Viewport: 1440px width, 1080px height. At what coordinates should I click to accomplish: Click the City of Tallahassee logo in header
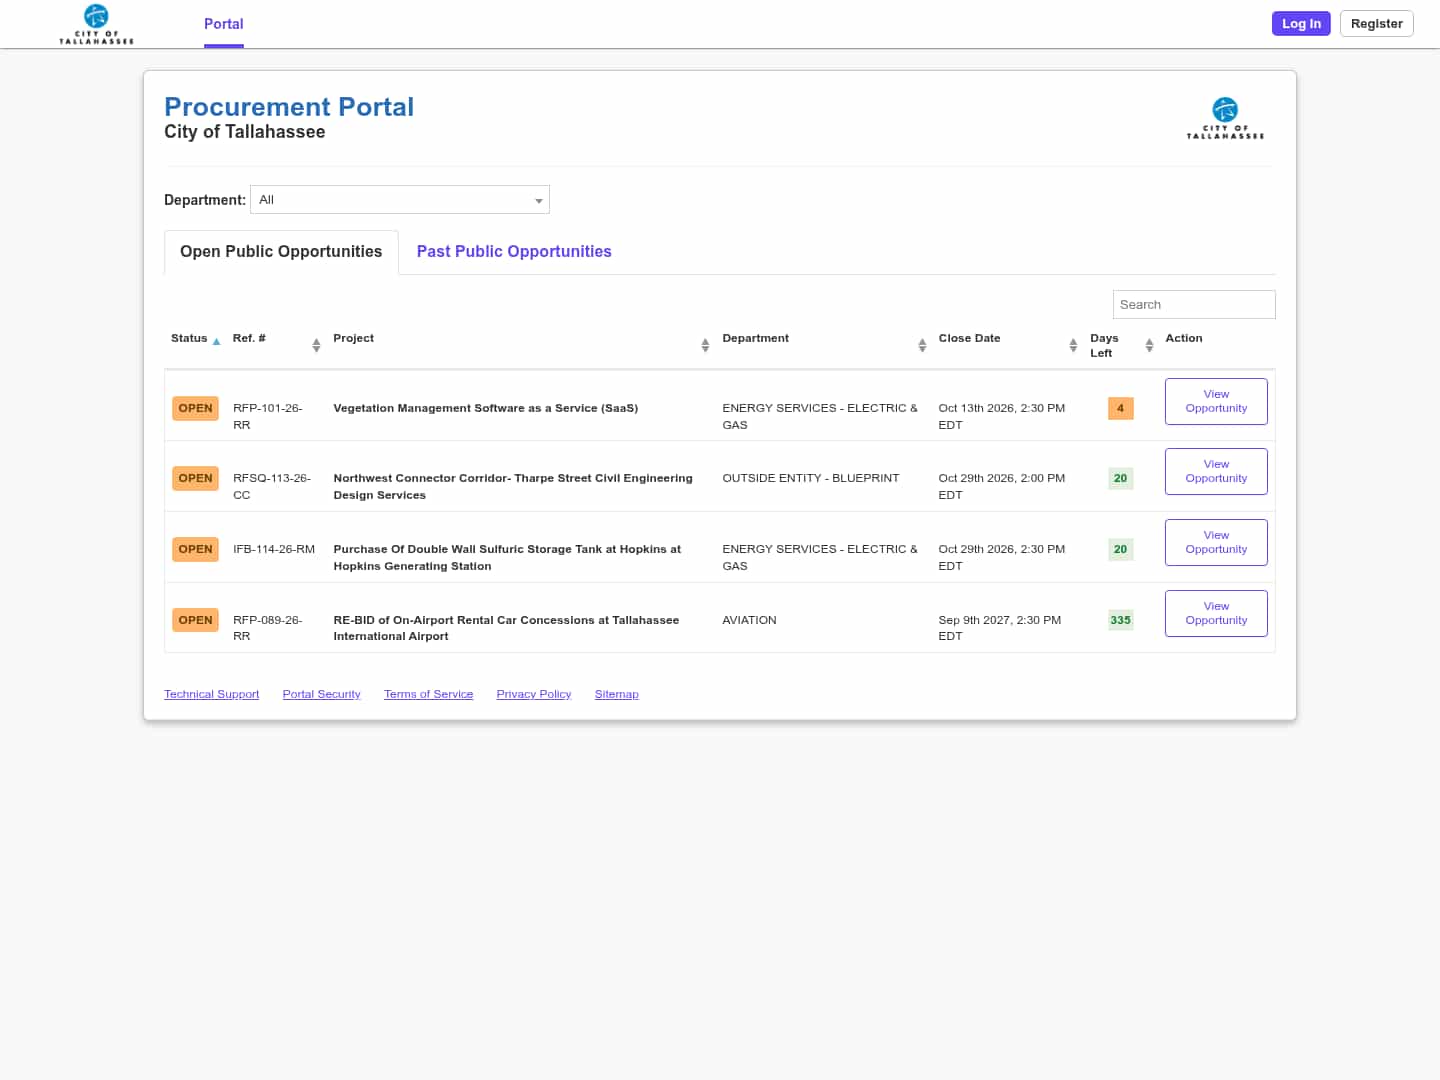point(96,24)
